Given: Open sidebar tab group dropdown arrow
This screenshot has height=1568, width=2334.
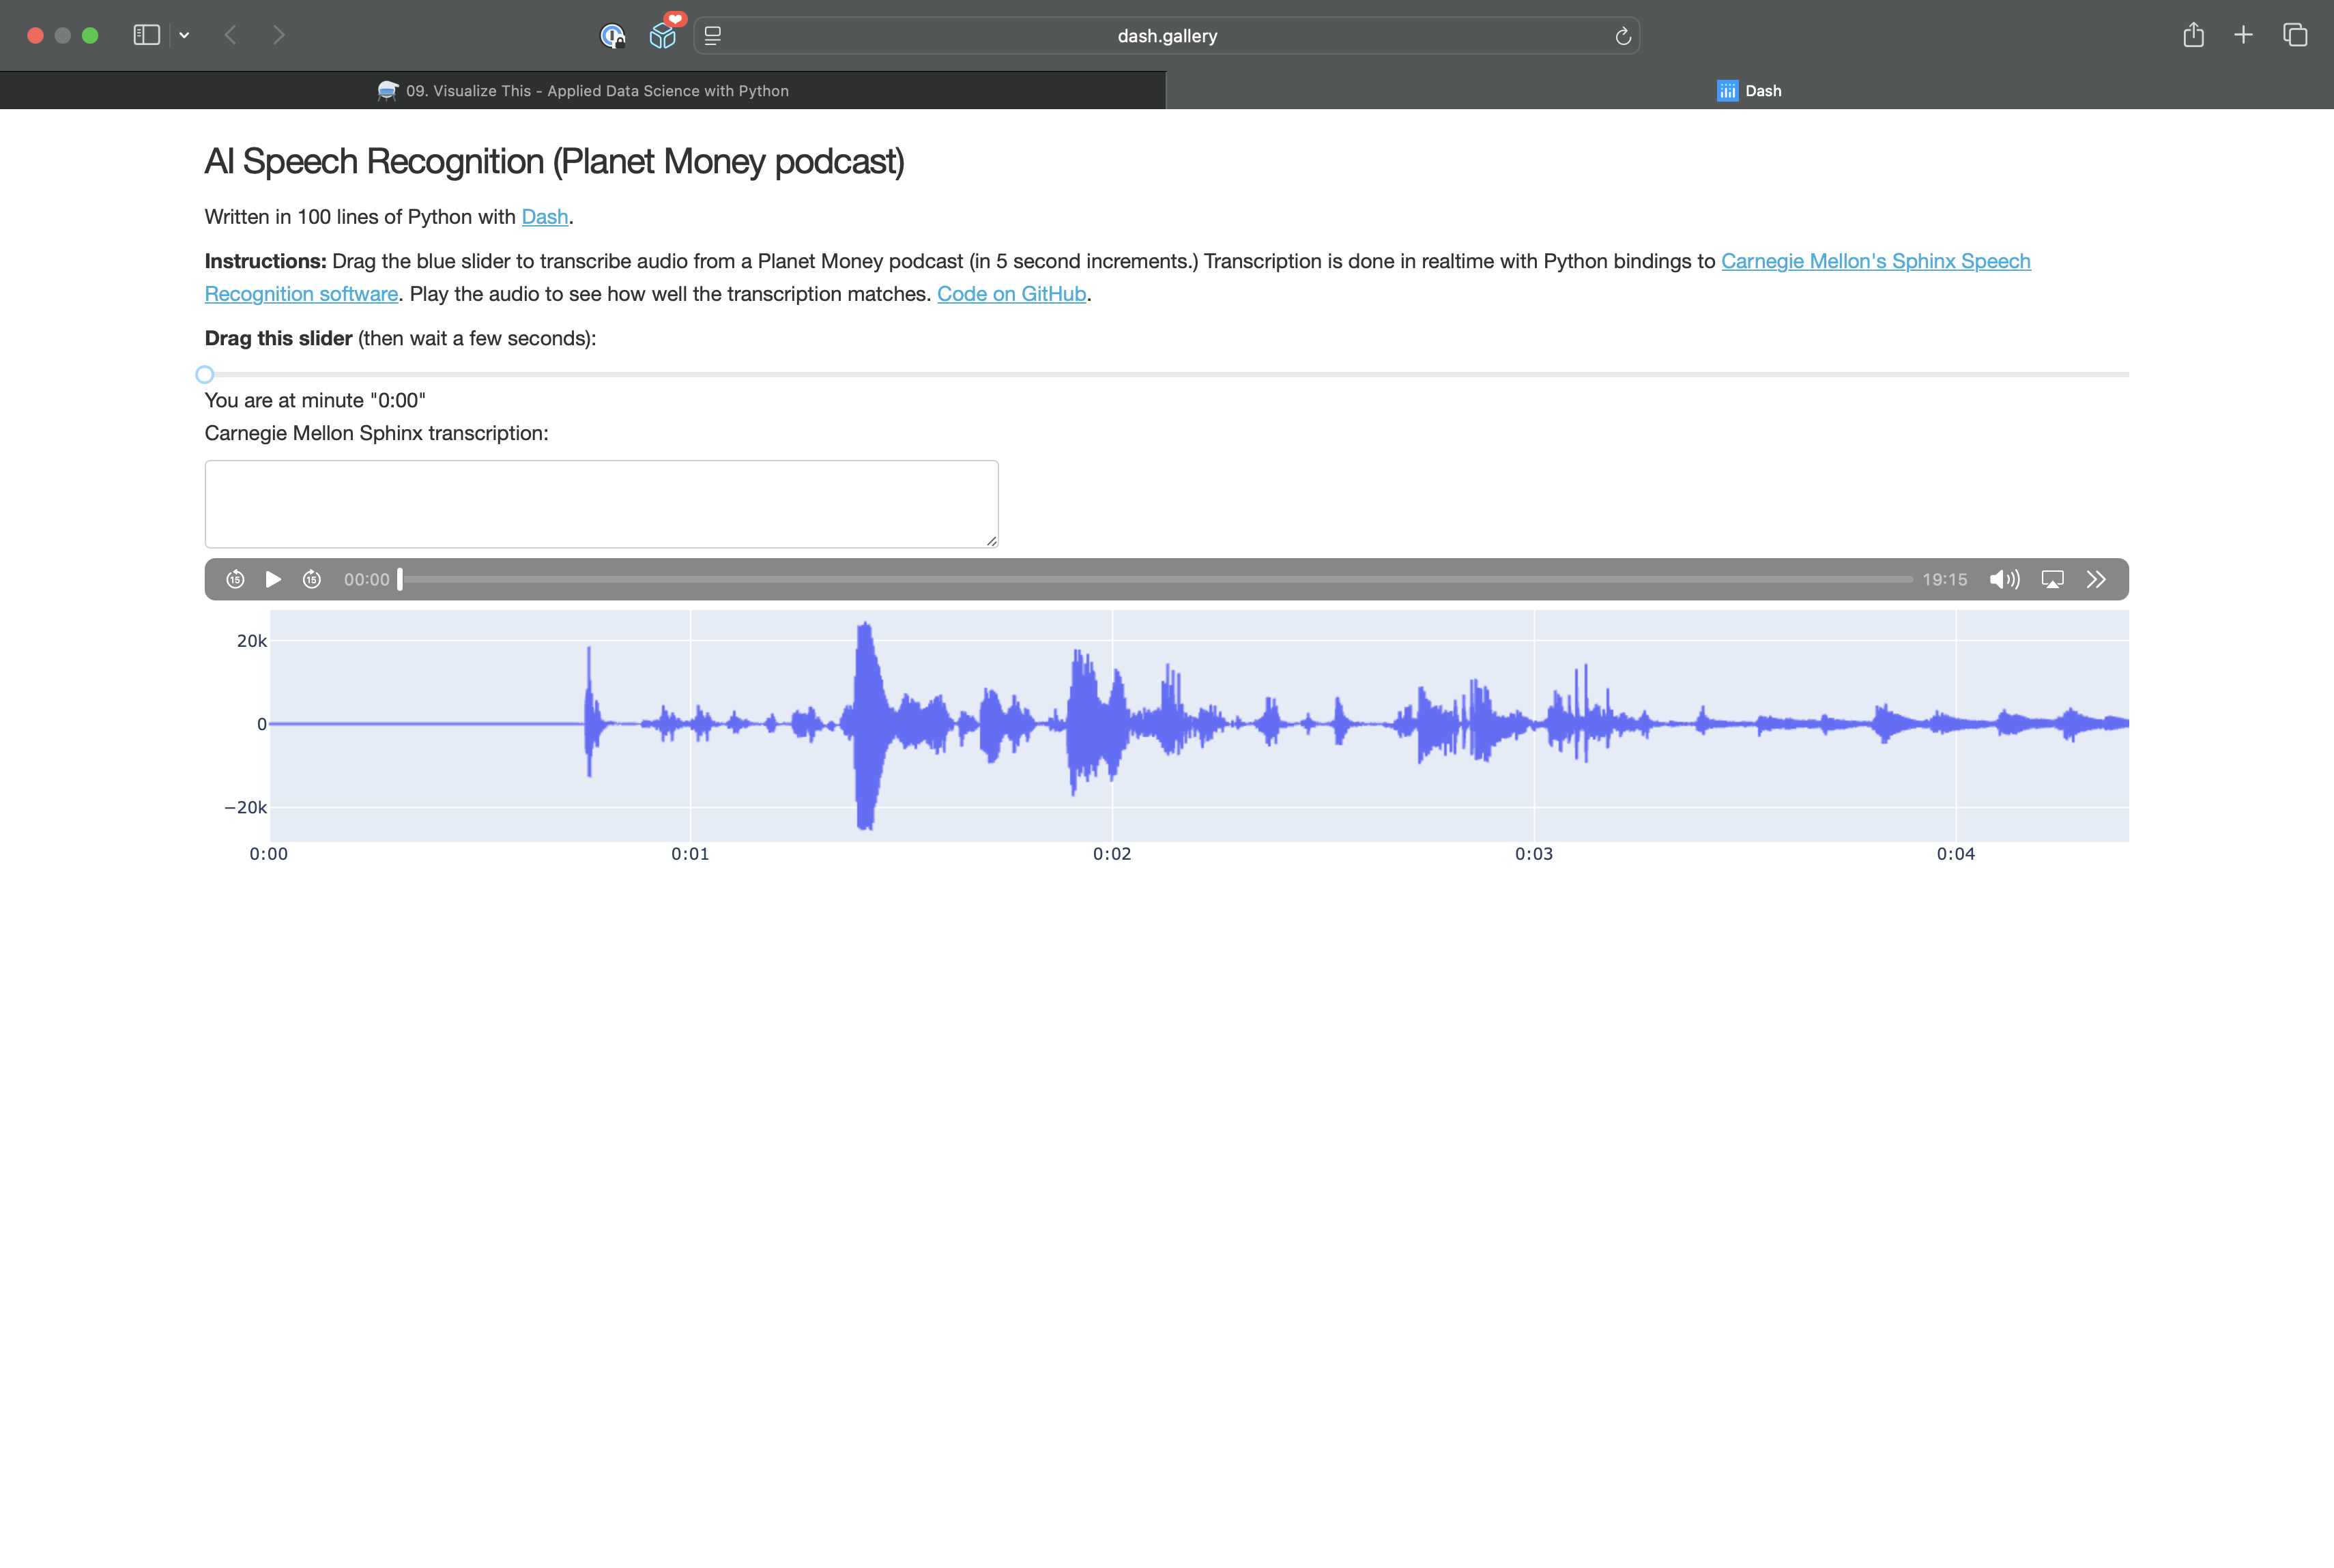Looking at the screenshot, I should (184, 35).
